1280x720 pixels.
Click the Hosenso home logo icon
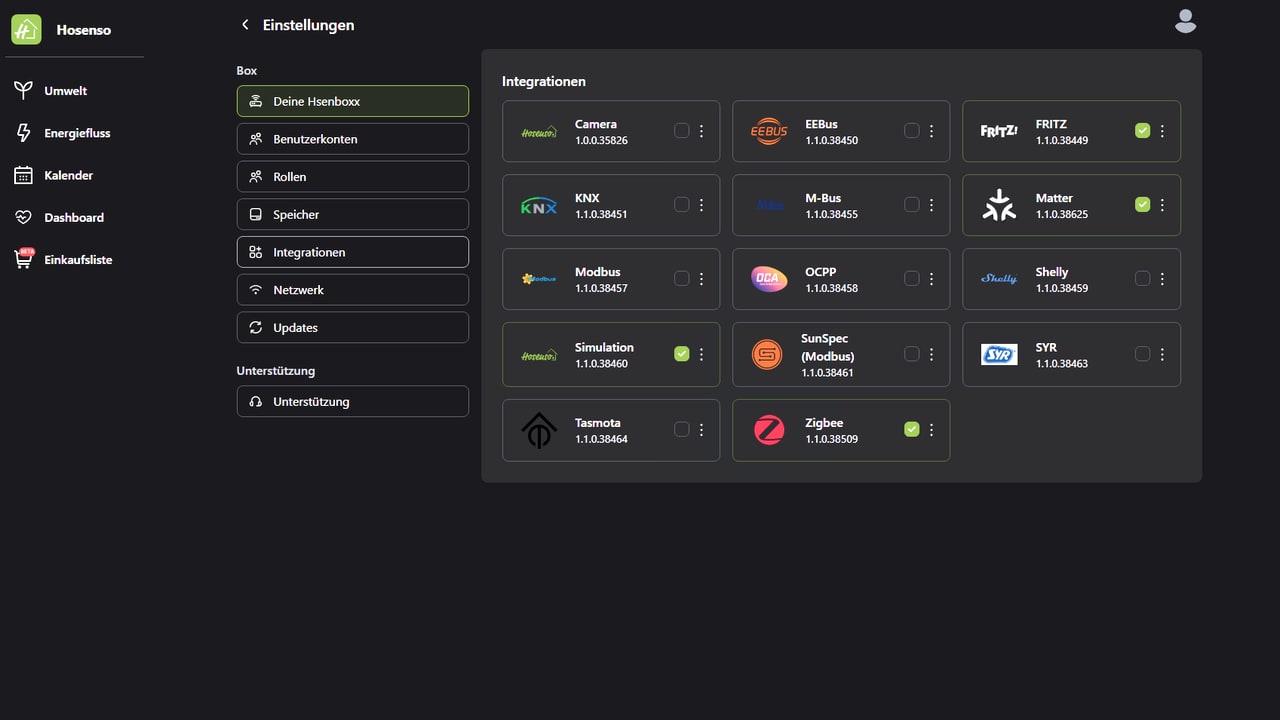click(x=26, y=30)
